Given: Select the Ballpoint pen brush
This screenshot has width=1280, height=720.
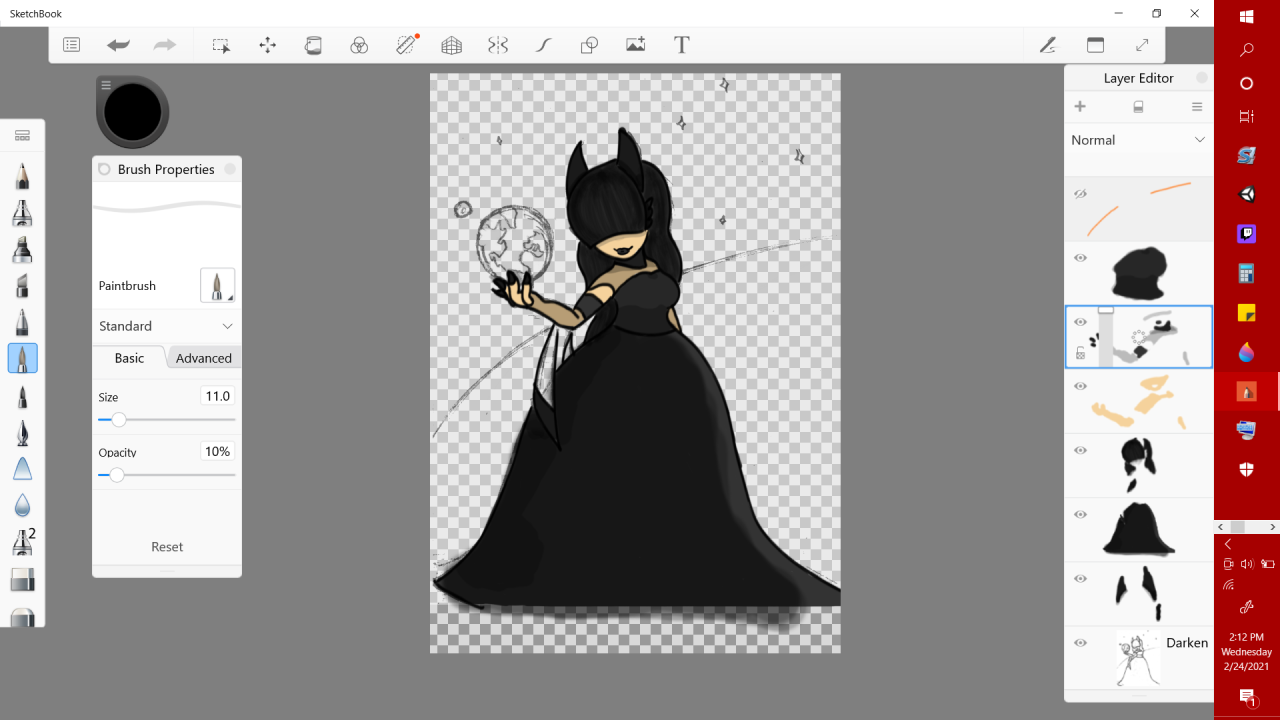Looking at the screenshot, I should [x=22, y=322].
